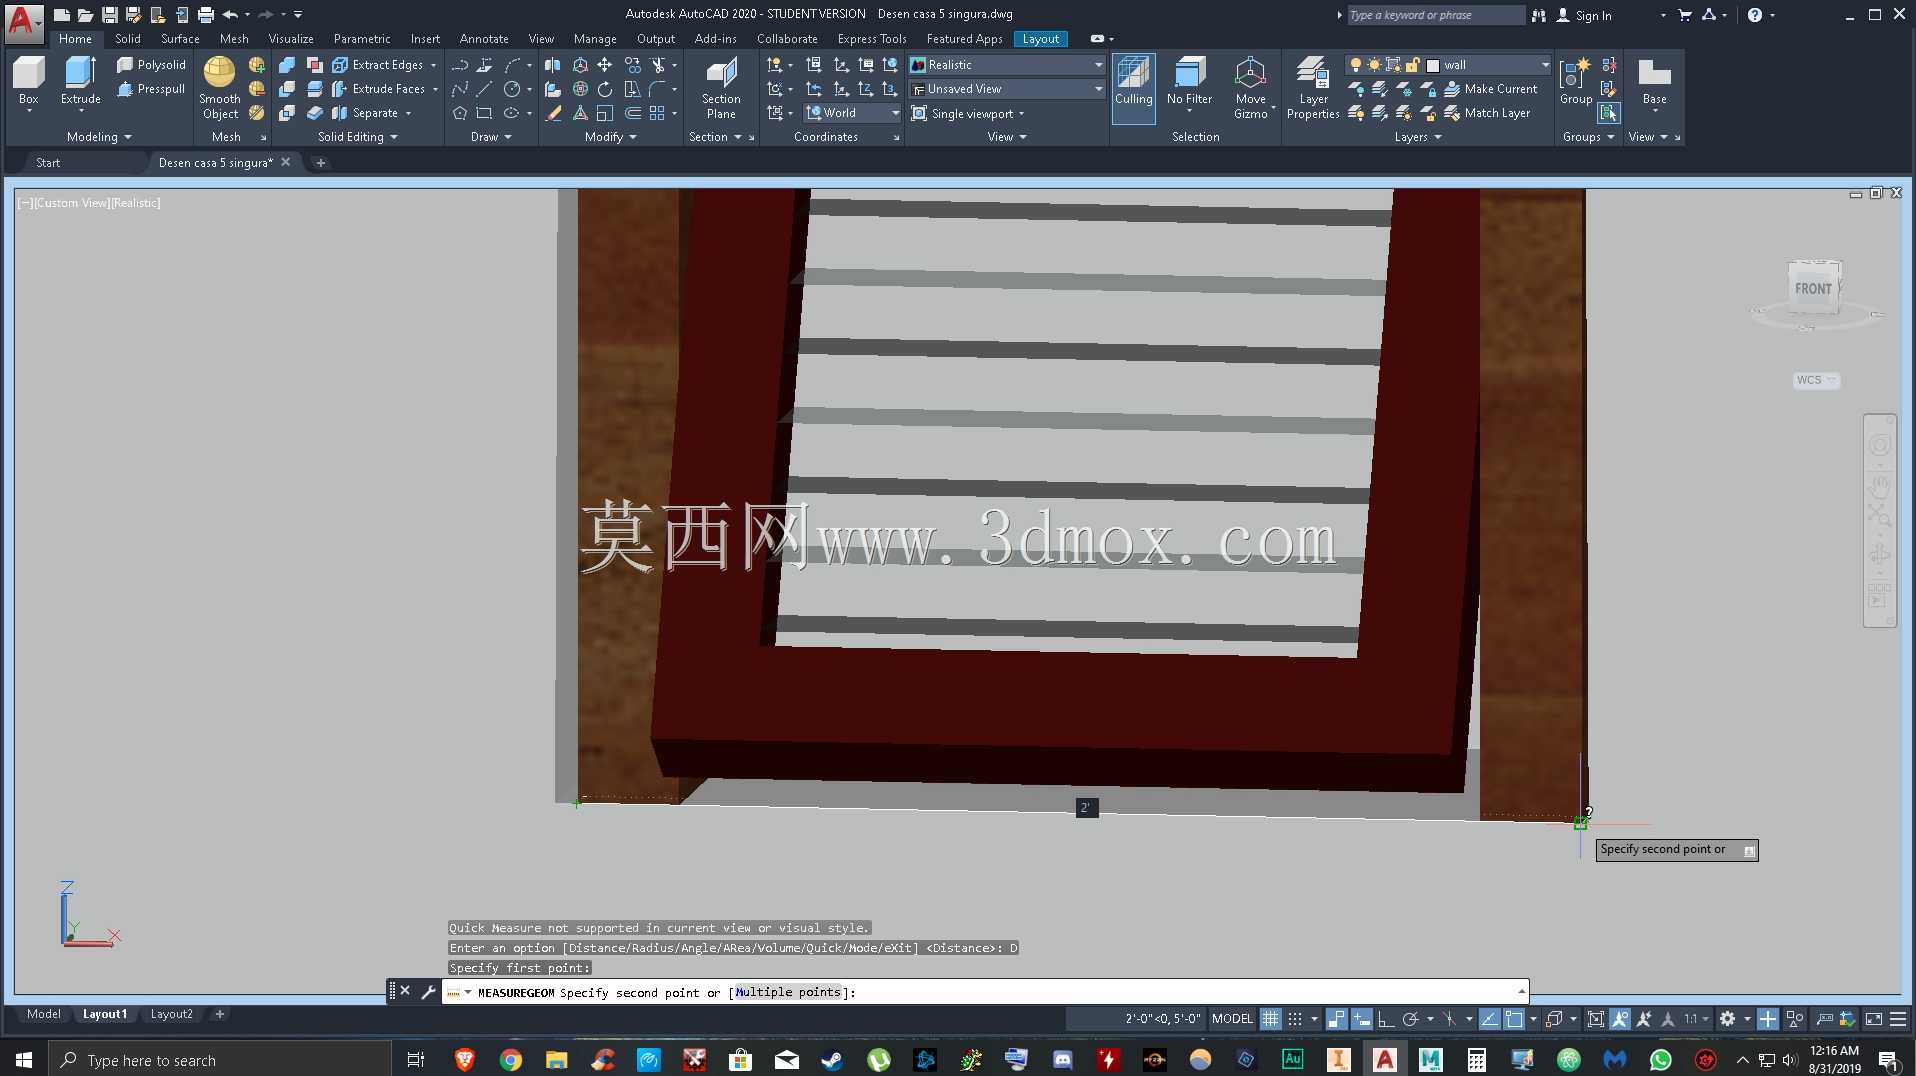Viewport: 1916px width, 1076px height.
Task: Click the Polysolid tool
Action: coord(151,64)
